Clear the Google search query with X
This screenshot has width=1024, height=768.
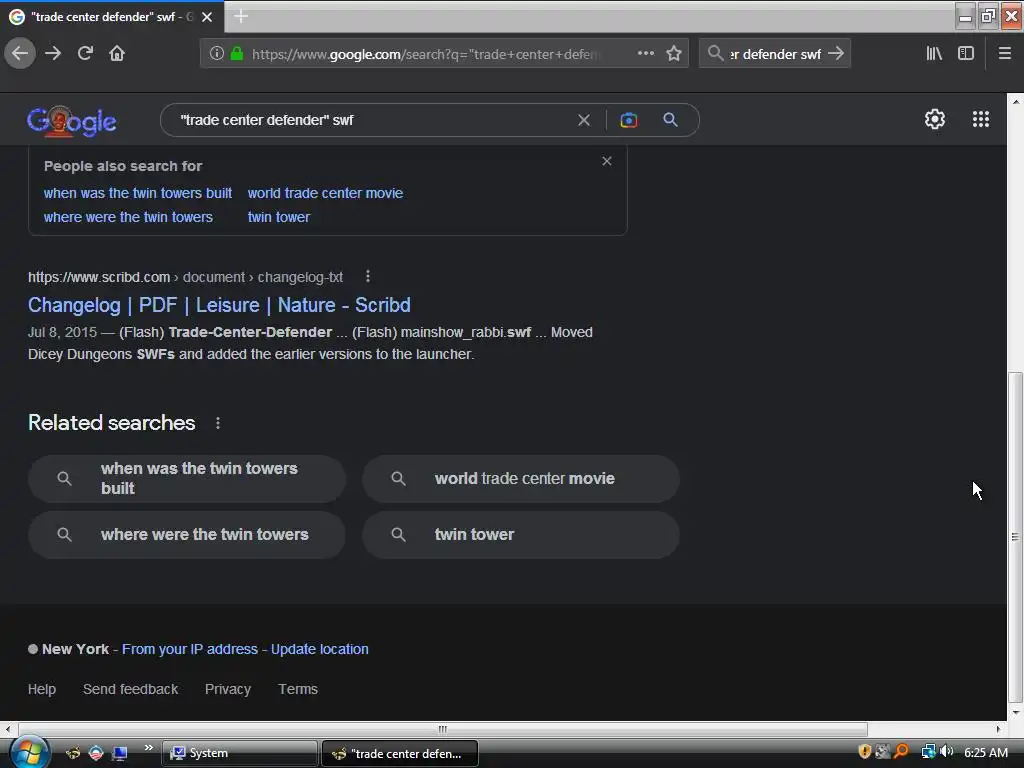[x=584, y=120]
